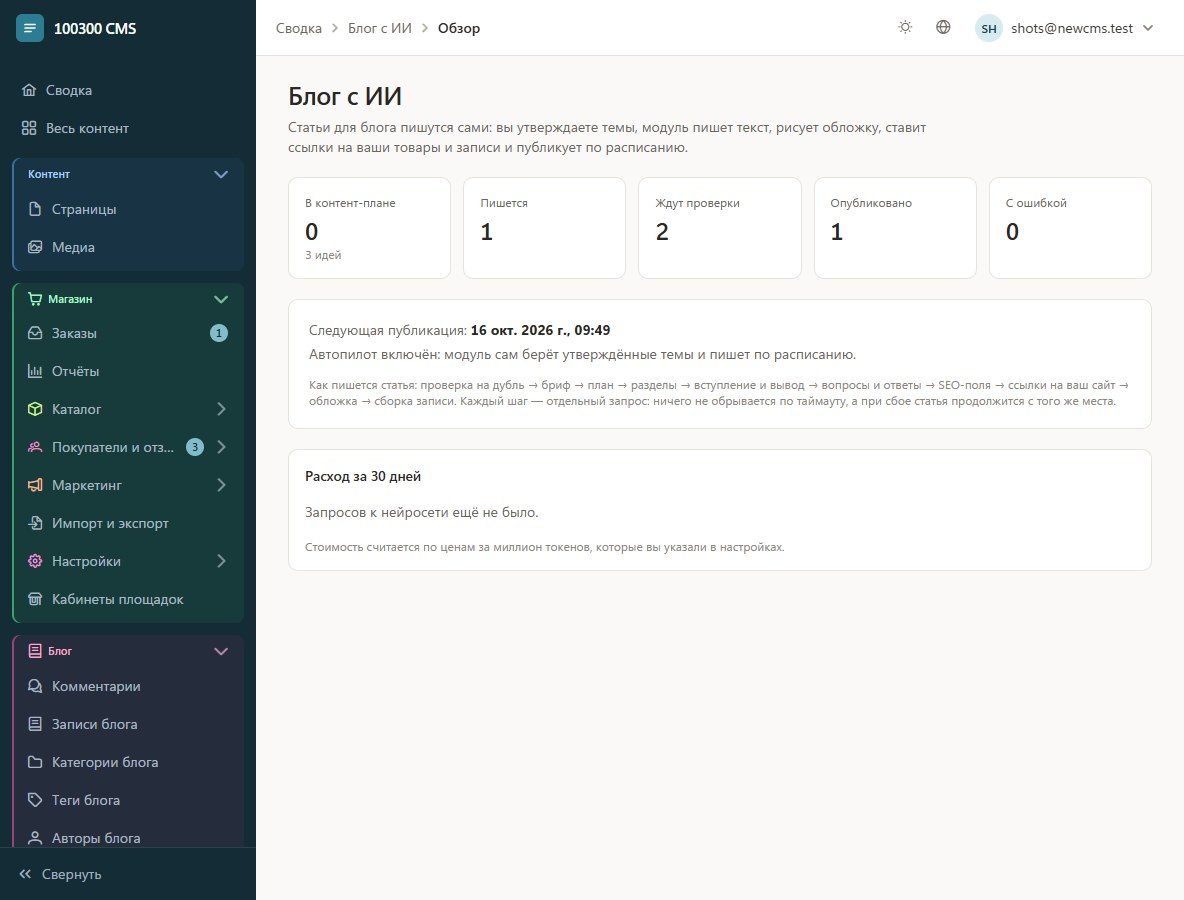This screenshot has width=1184, height=900.
Task: Open the Опубликовано stat card
Action: point(895,228)
